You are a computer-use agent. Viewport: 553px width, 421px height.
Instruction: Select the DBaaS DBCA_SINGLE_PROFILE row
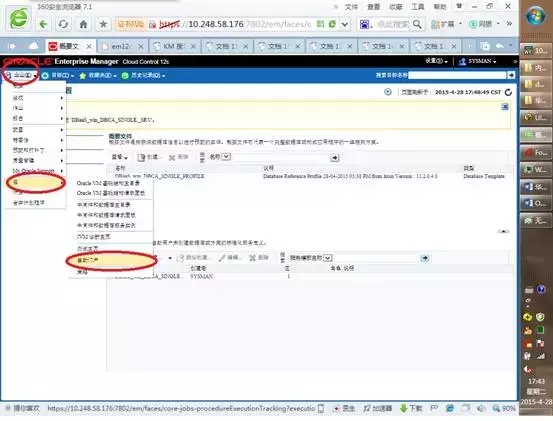tap(310, 176)
